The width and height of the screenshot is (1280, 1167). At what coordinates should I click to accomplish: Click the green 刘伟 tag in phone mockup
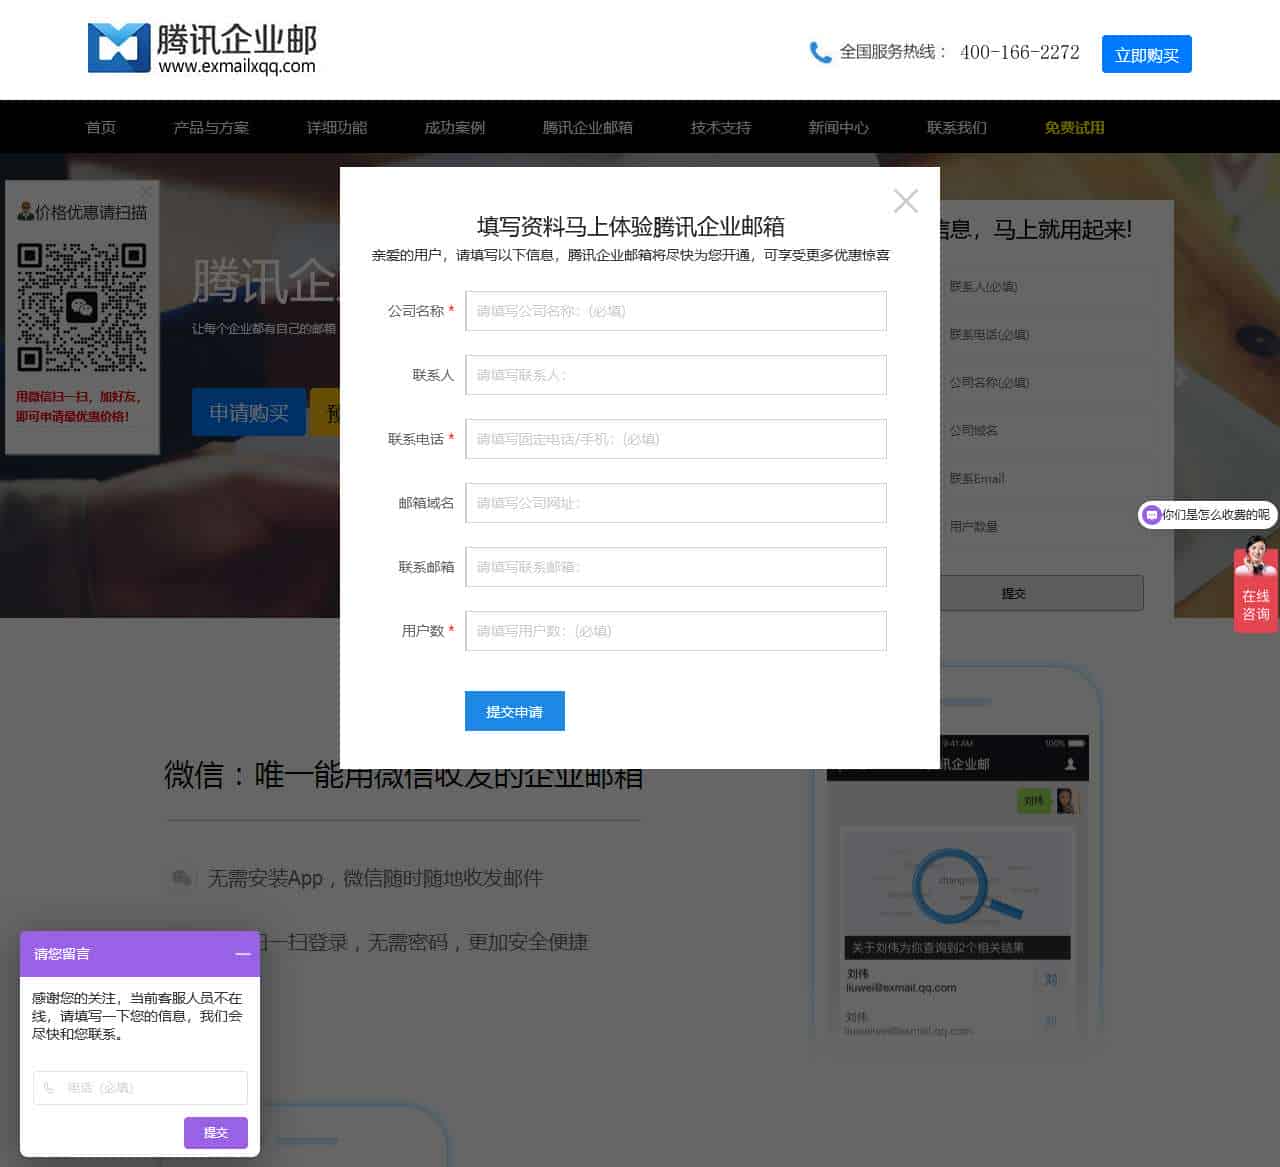[x=1034, y=800]
